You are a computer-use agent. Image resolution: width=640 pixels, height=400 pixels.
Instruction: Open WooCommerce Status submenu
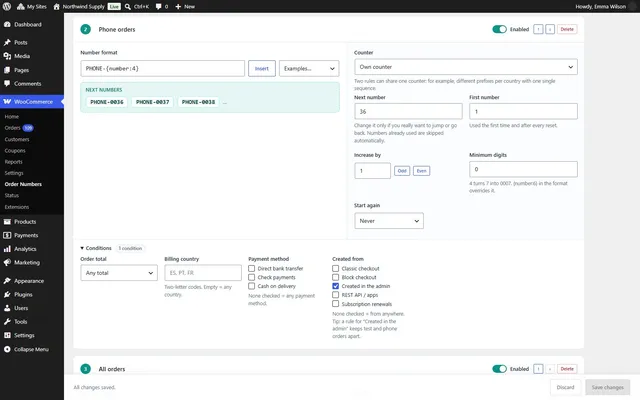click(11, 196)
